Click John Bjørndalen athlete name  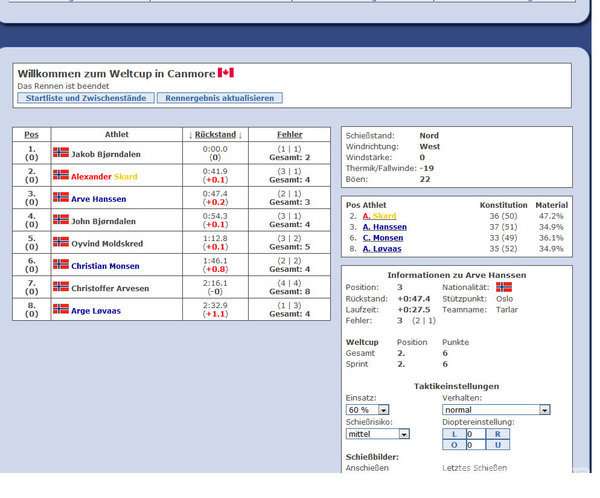[103, 221]
